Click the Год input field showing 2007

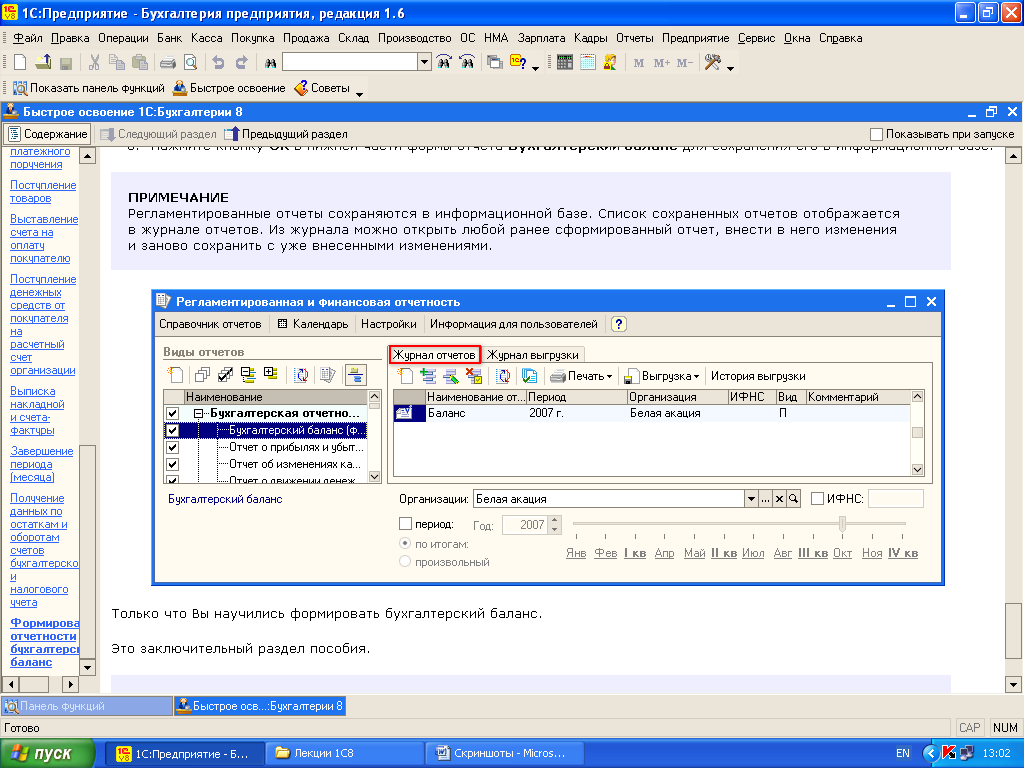525,524
